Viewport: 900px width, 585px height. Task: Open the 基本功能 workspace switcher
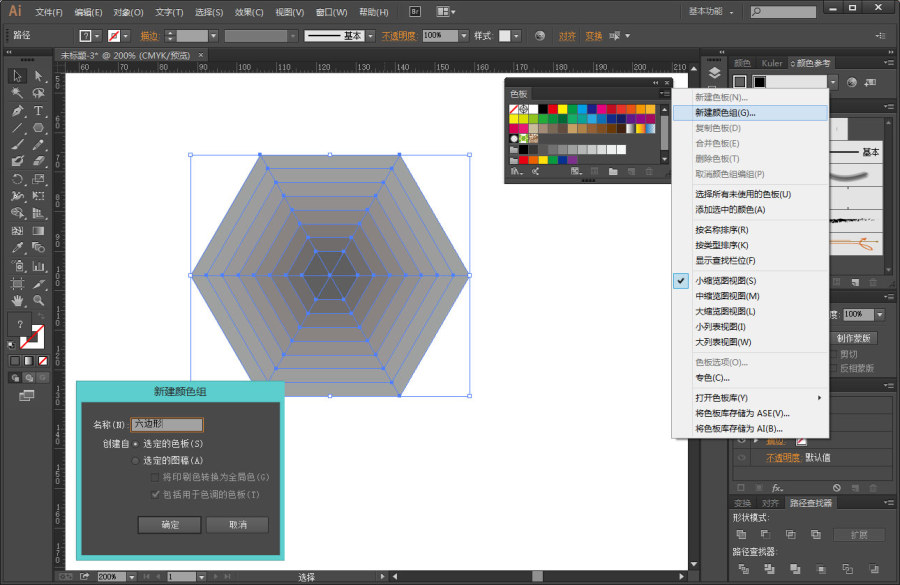(711, 11)
